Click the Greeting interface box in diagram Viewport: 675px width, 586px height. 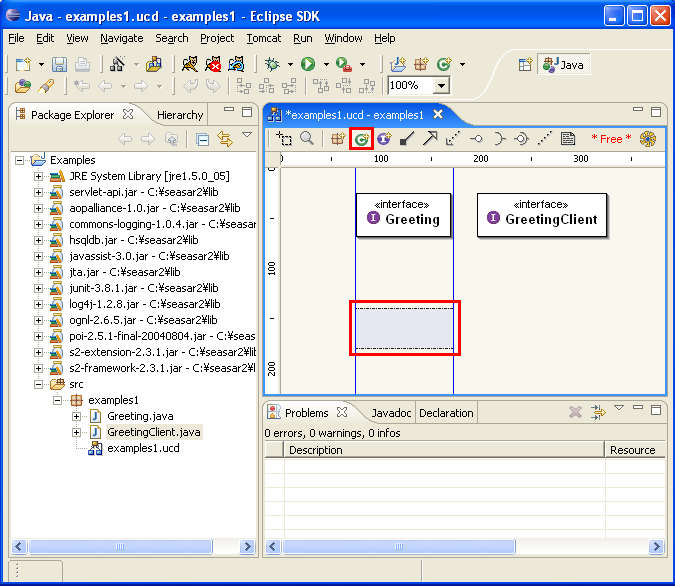[x=403, y=214]
